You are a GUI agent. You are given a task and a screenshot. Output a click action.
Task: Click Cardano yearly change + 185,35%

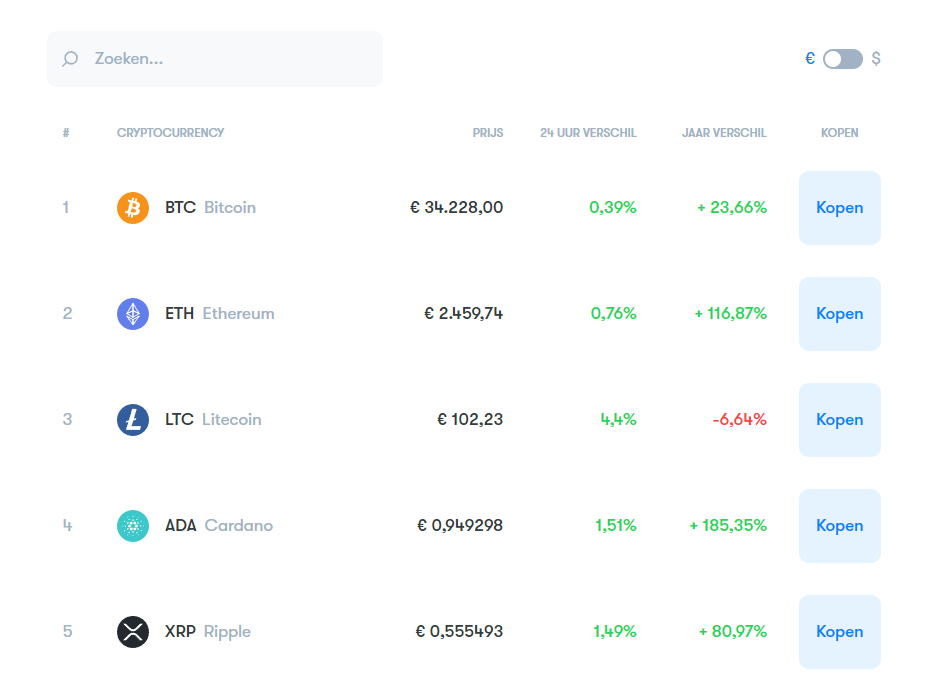(728, 526)
